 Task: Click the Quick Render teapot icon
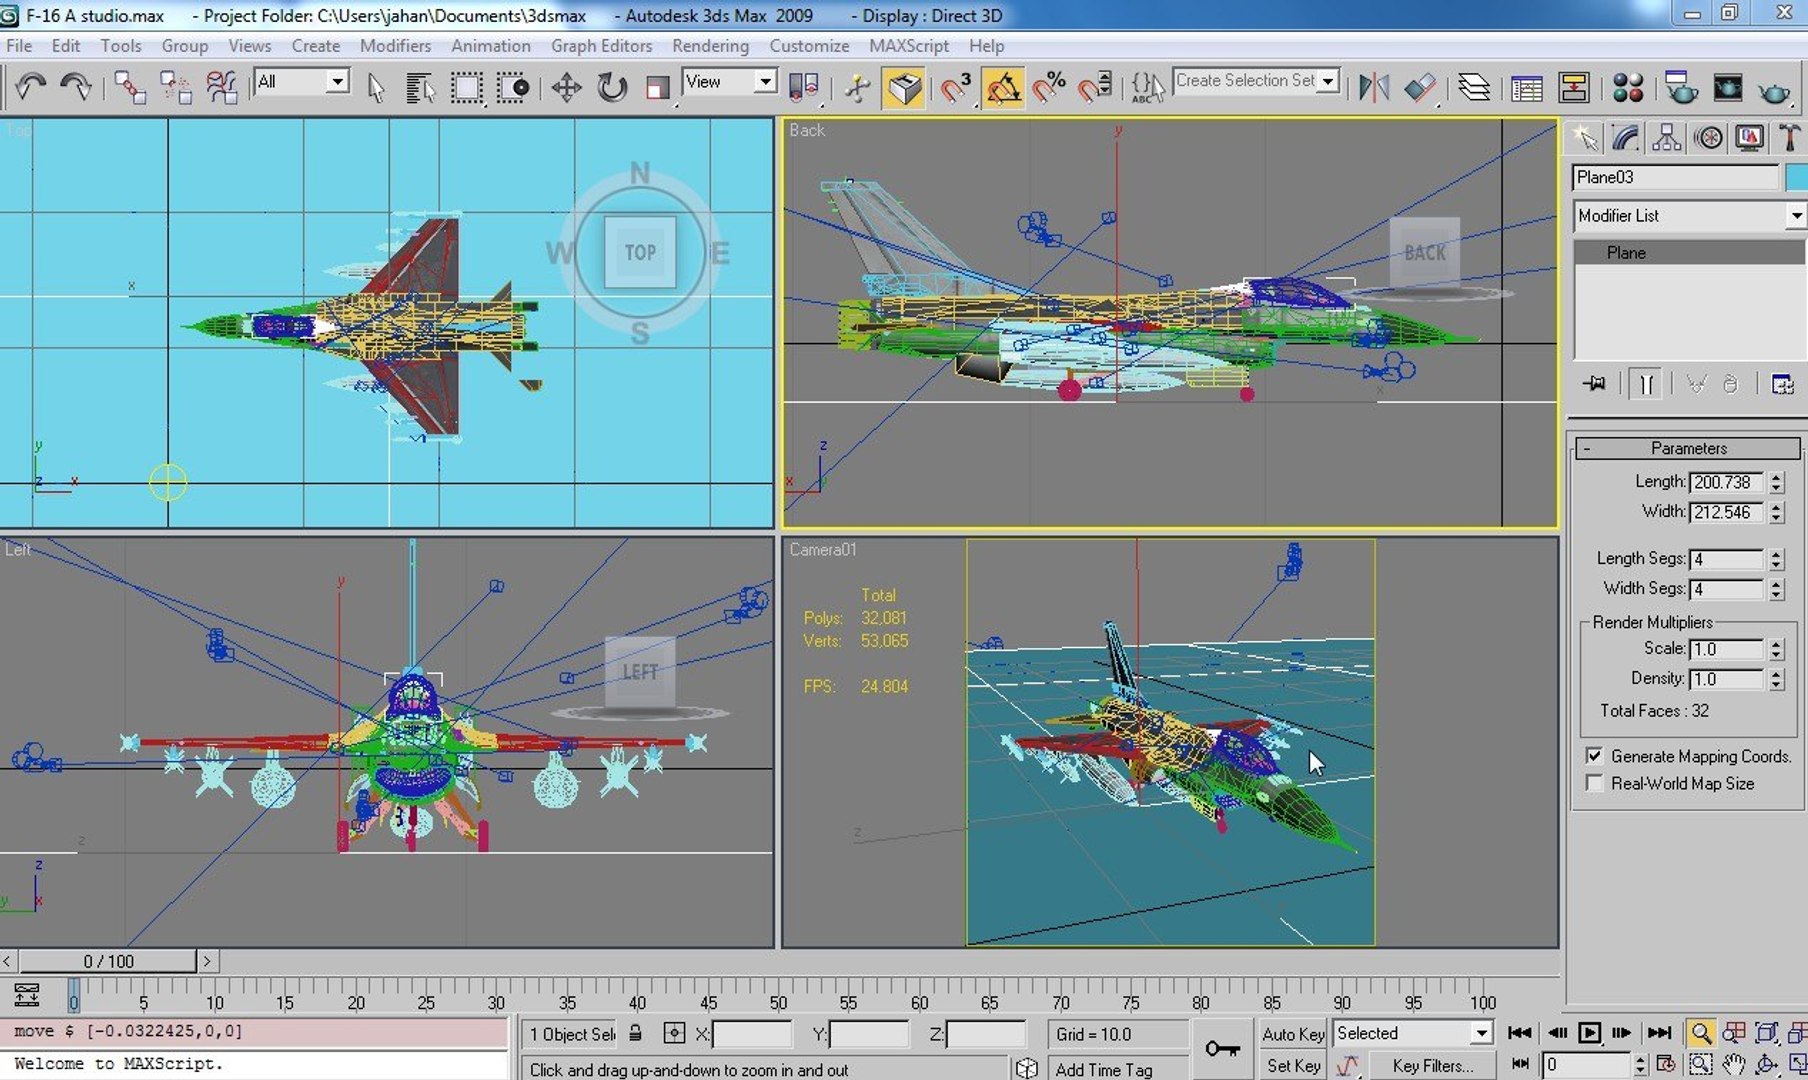point(1774,90)
